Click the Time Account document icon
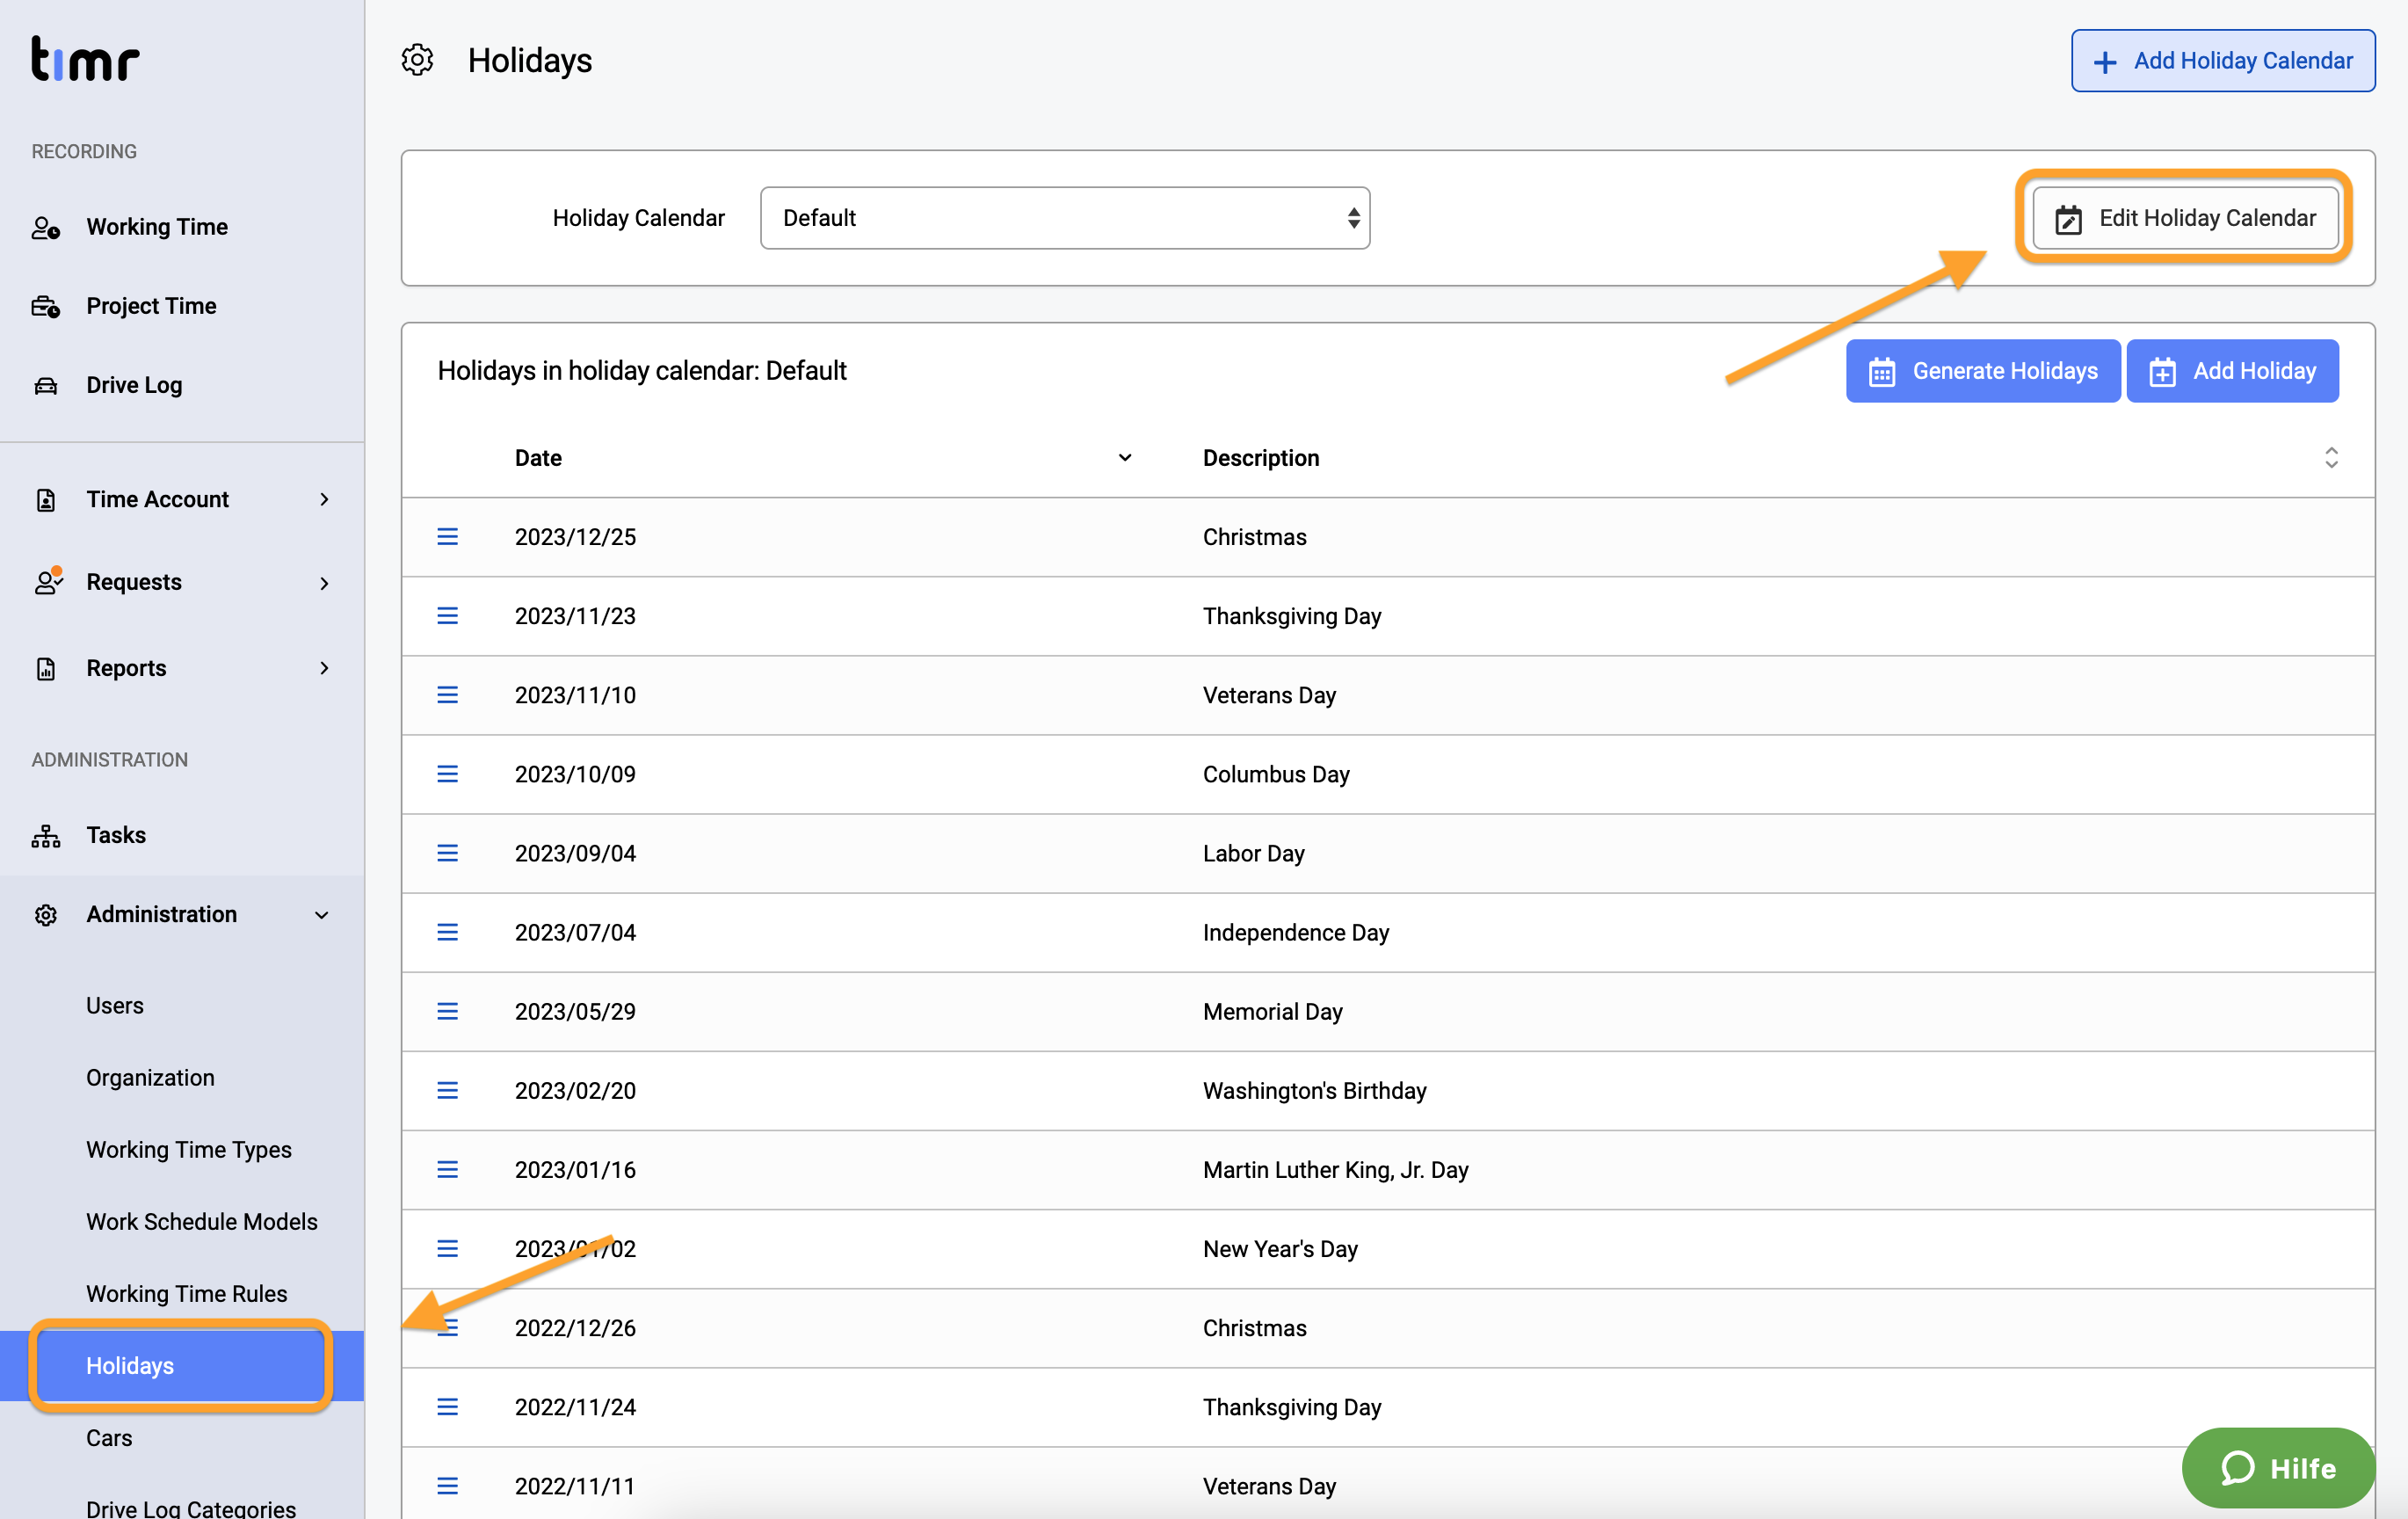 (x=46, y=499)
